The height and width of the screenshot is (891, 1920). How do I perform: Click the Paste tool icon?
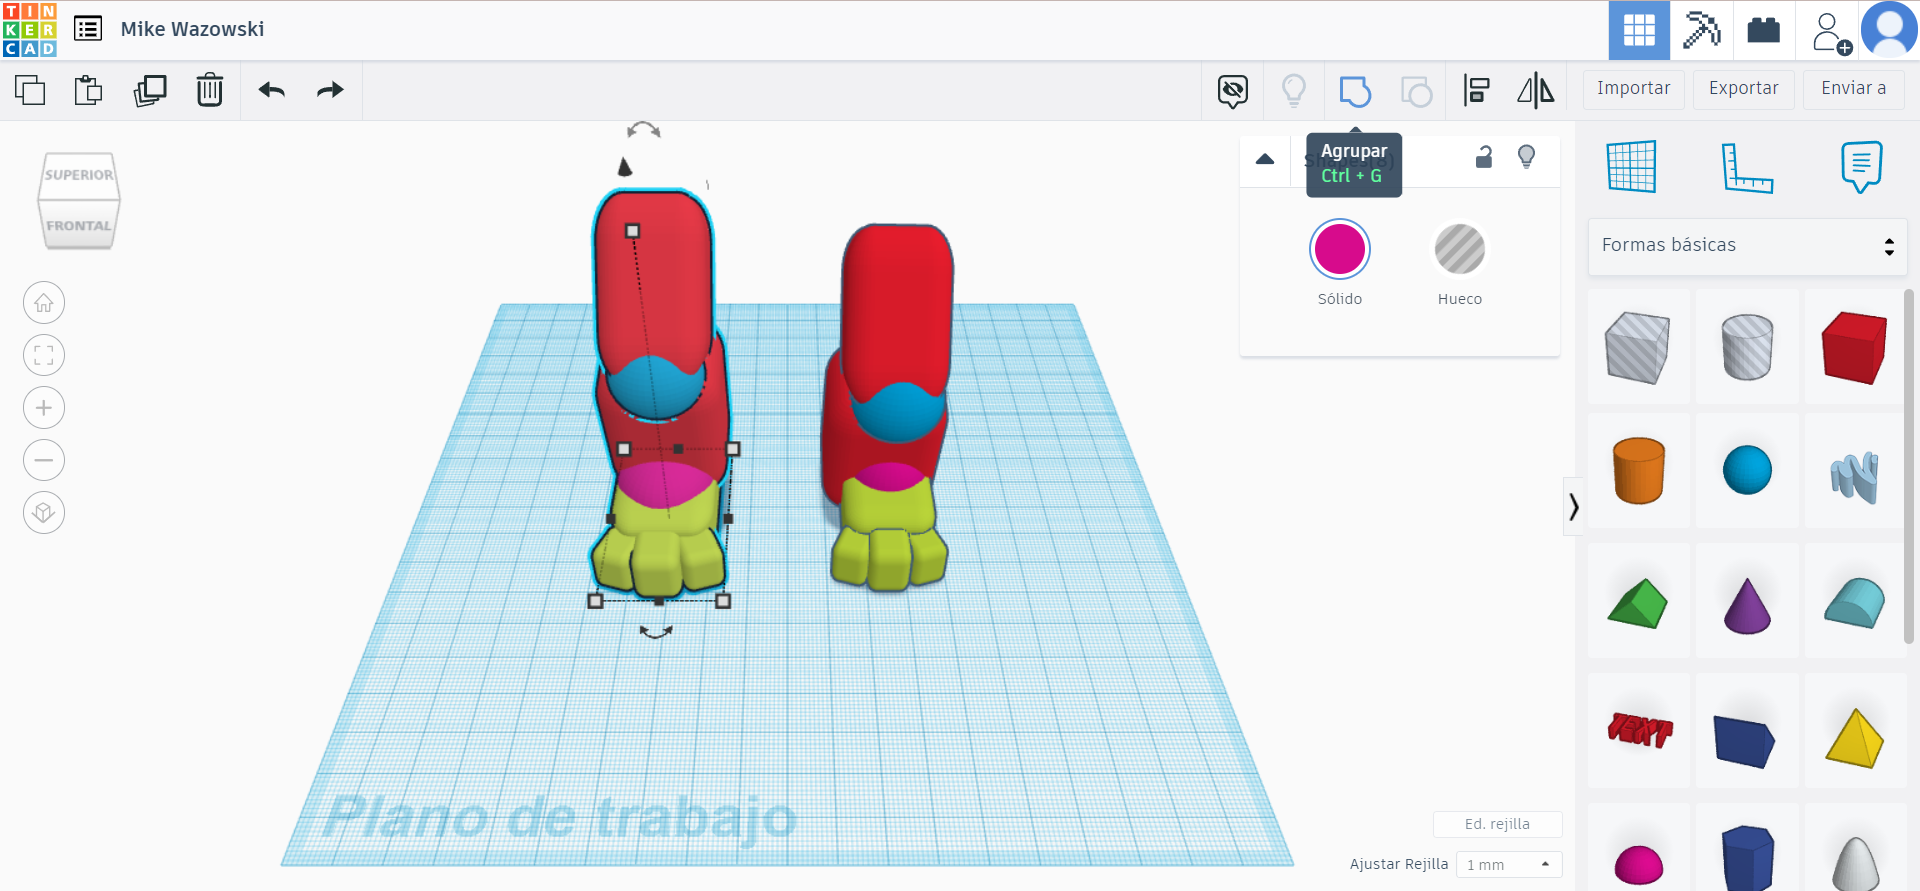pyautogui.click(x=89, y=90)
